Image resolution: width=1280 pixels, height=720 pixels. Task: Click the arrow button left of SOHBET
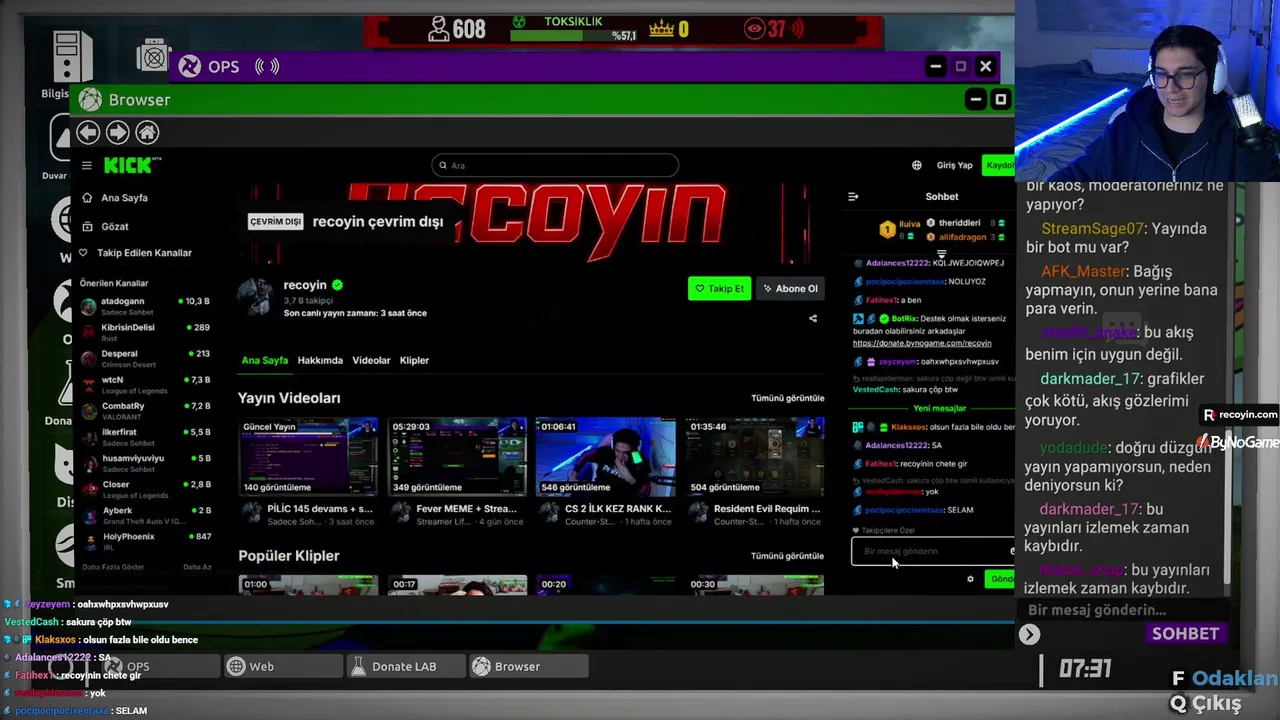[x=1029, y=634]
